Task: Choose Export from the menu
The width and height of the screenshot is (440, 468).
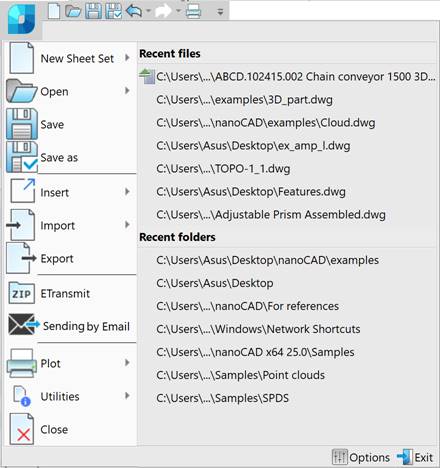Action: [57, 259]
